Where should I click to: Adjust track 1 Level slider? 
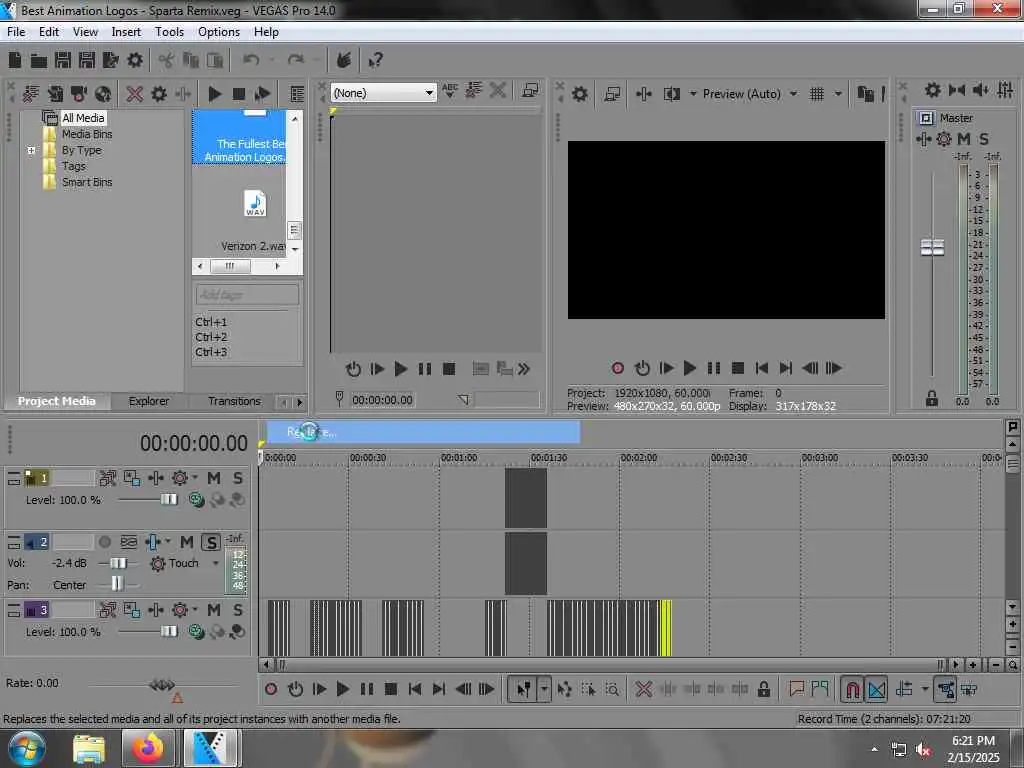pos(168,500)
